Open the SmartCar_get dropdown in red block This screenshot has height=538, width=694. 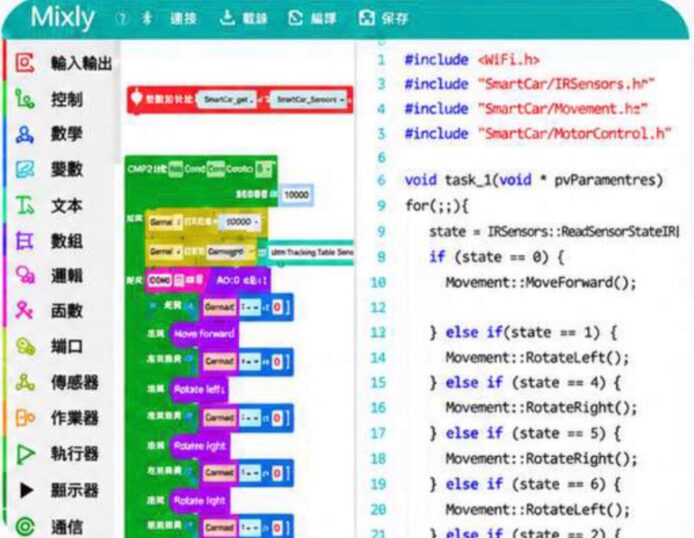point(226,100)
